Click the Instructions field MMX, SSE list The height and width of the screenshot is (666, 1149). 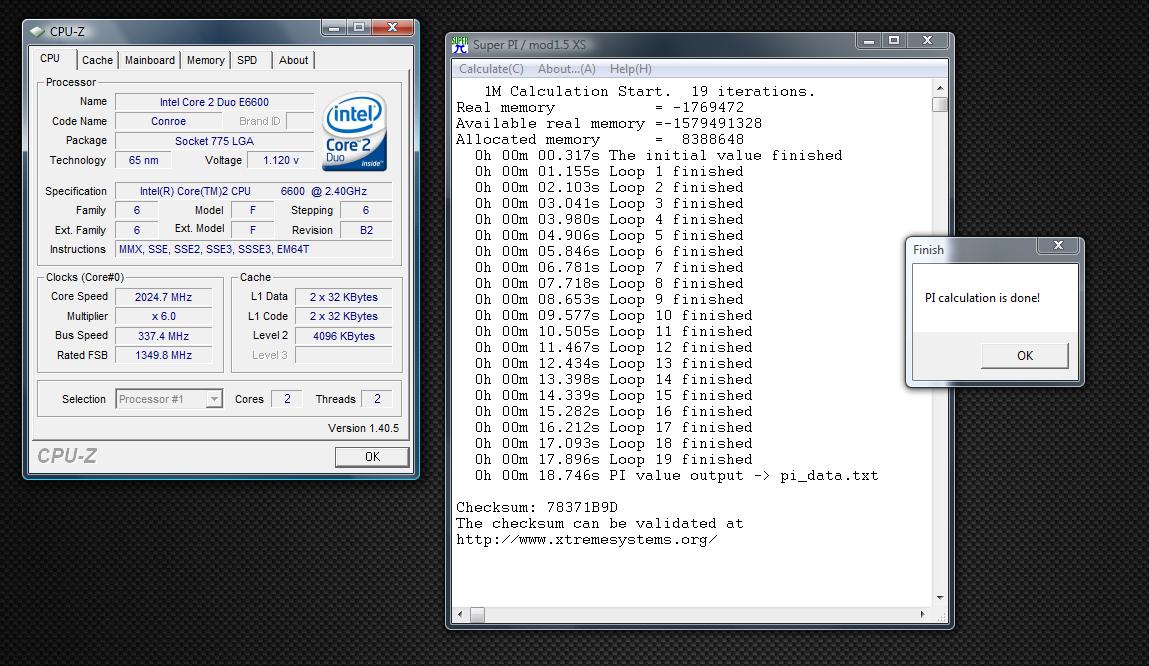pos(254,249)
